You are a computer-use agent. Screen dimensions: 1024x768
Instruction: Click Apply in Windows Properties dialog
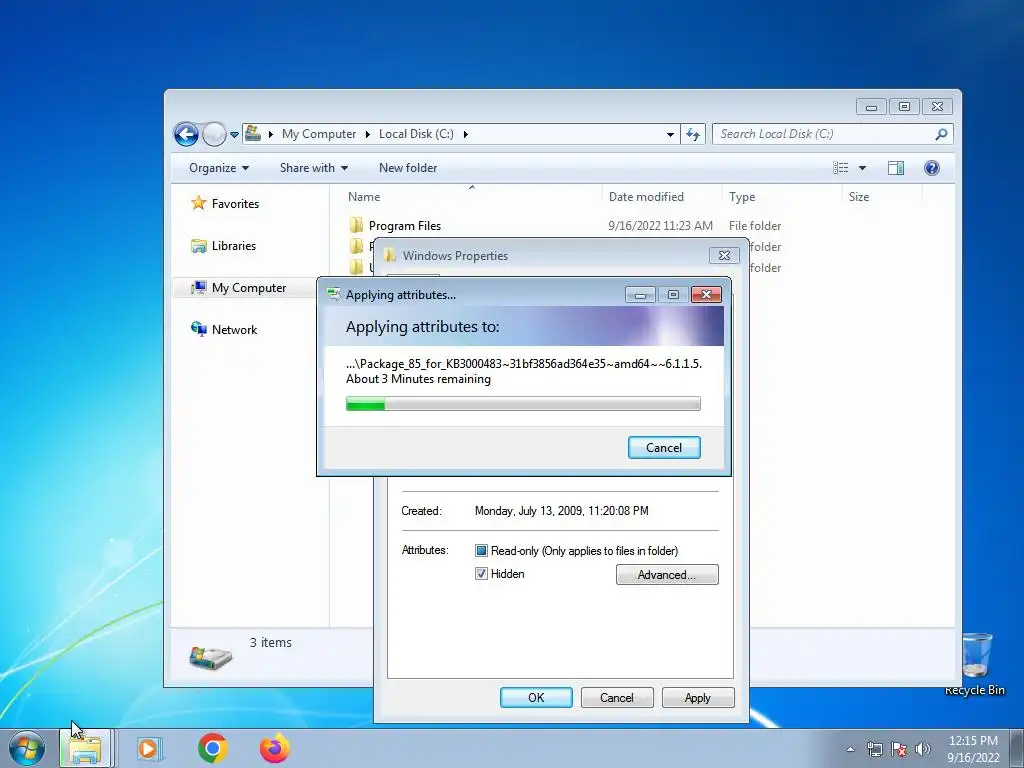[697, 697]
